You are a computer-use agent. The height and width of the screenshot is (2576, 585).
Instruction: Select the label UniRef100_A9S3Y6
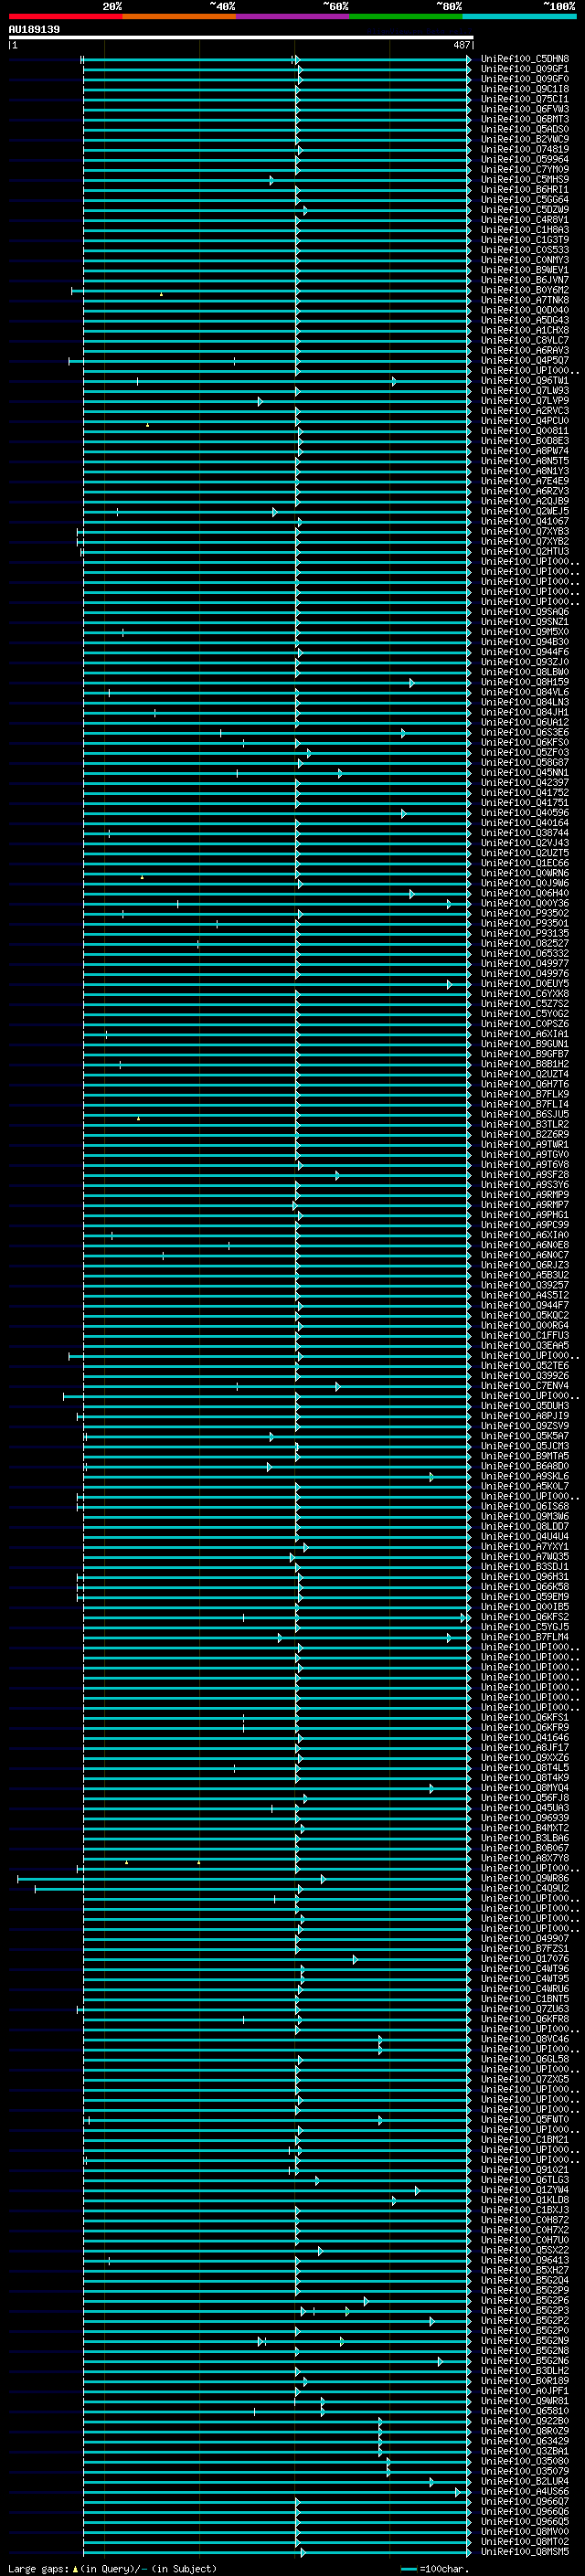[x=525, y=1185]
